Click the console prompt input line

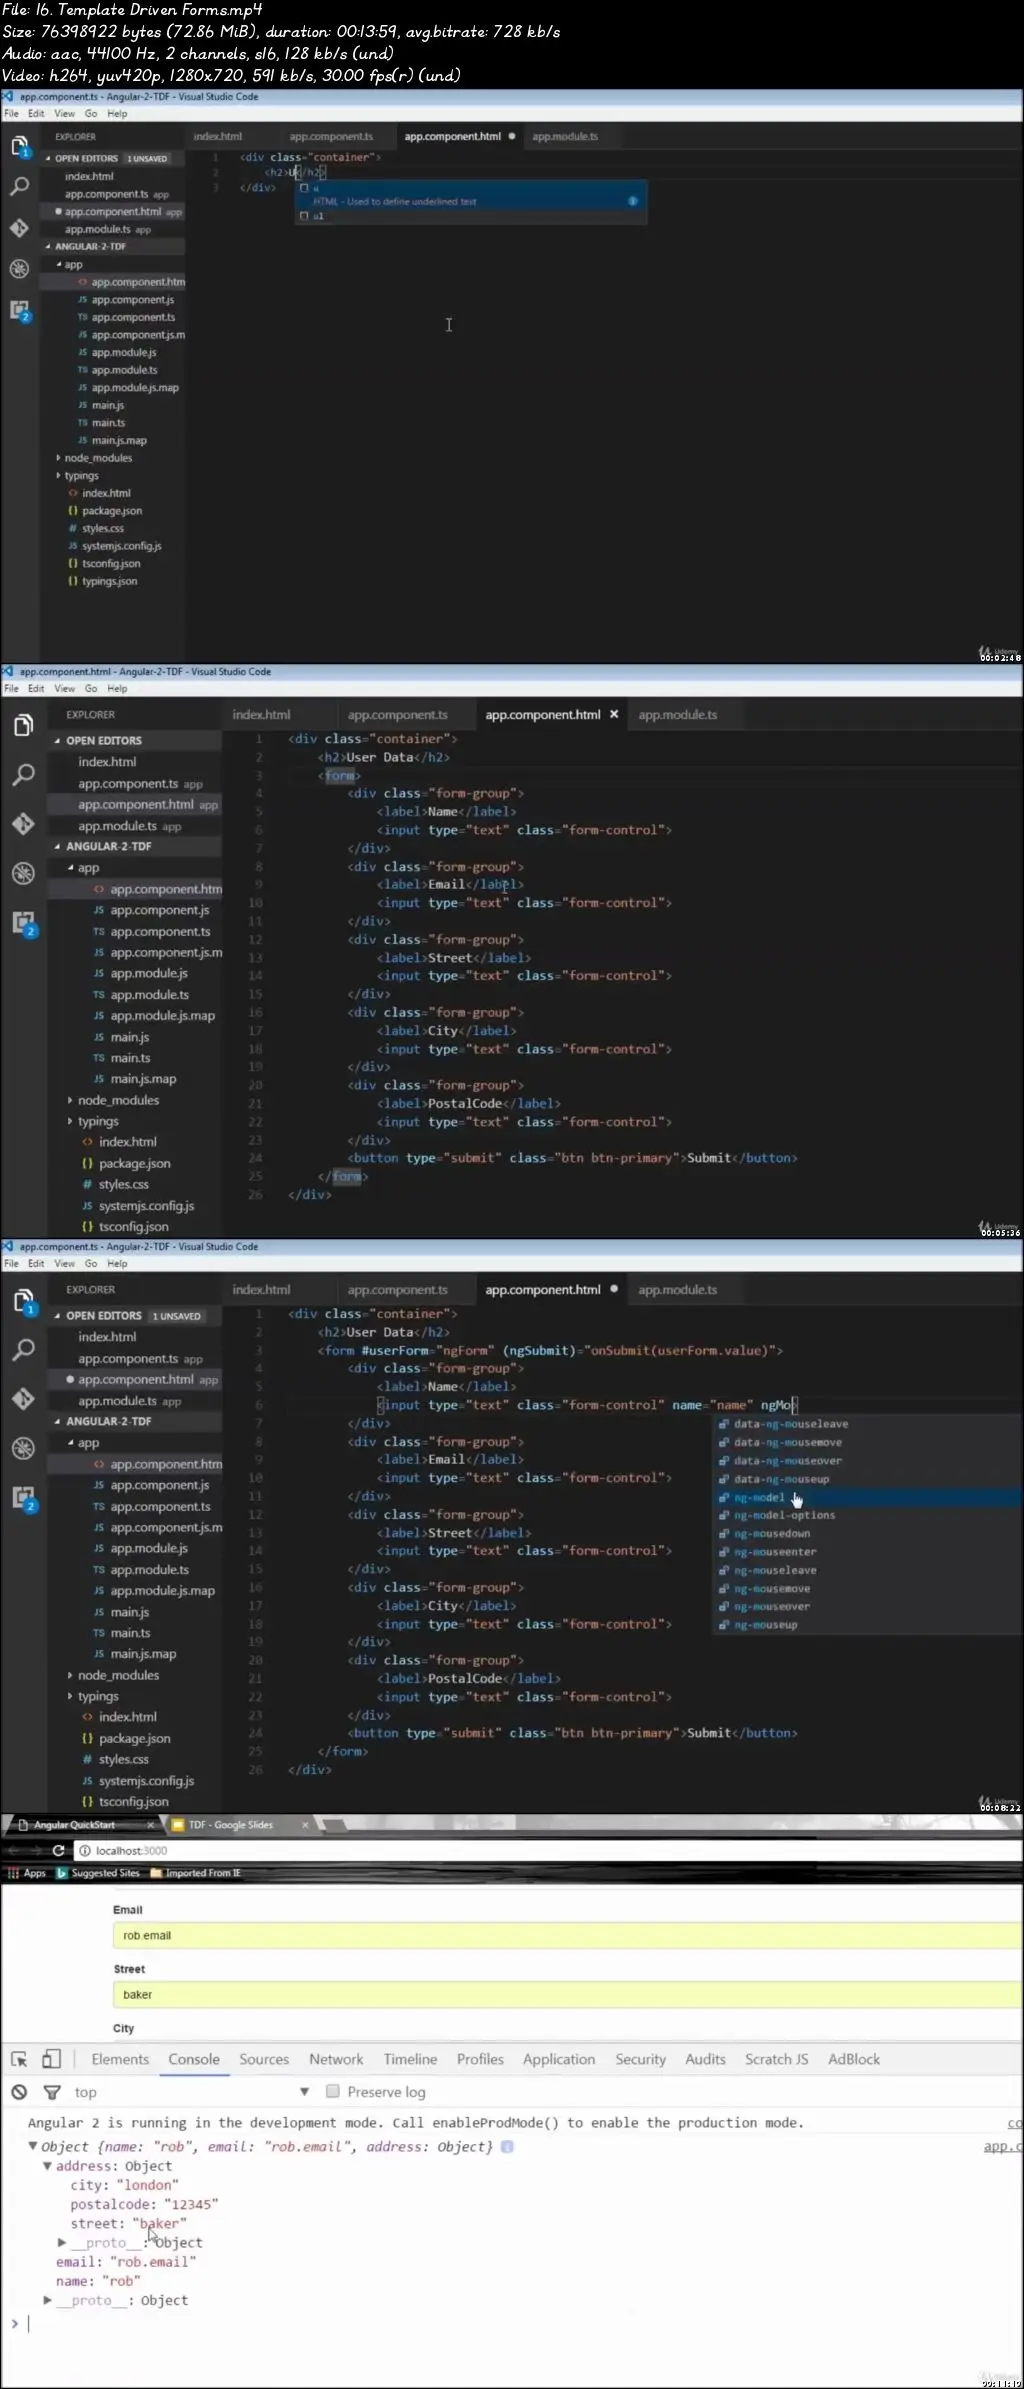tap(520, 2323)
